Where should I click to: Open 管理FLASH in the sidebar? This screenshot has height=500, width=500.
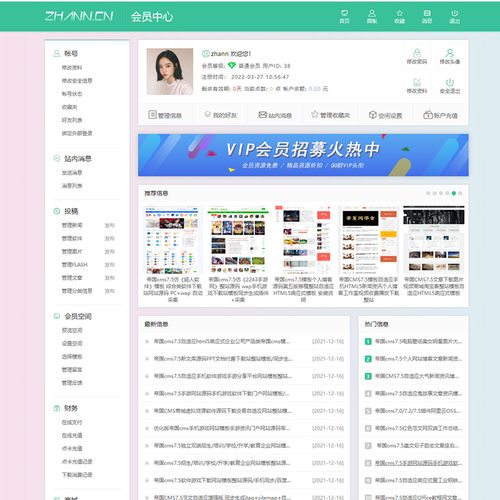pos(74,264)
